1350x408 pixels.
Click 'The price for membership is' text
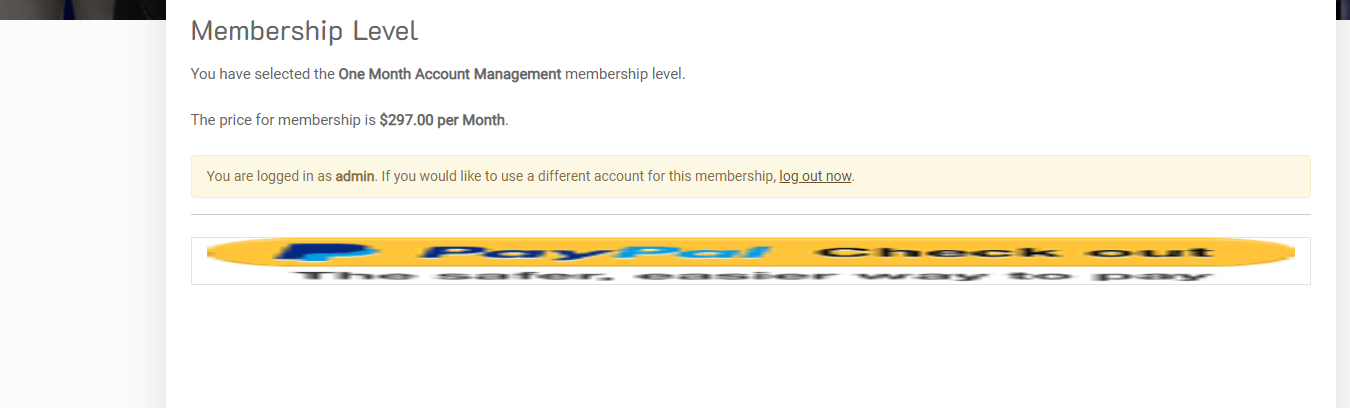pos(283,120)
